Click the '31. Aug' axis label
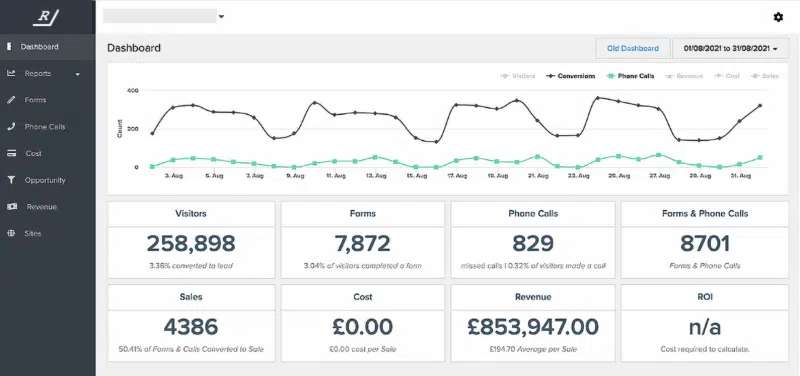 pyautogui.click(x=740, y=176)
